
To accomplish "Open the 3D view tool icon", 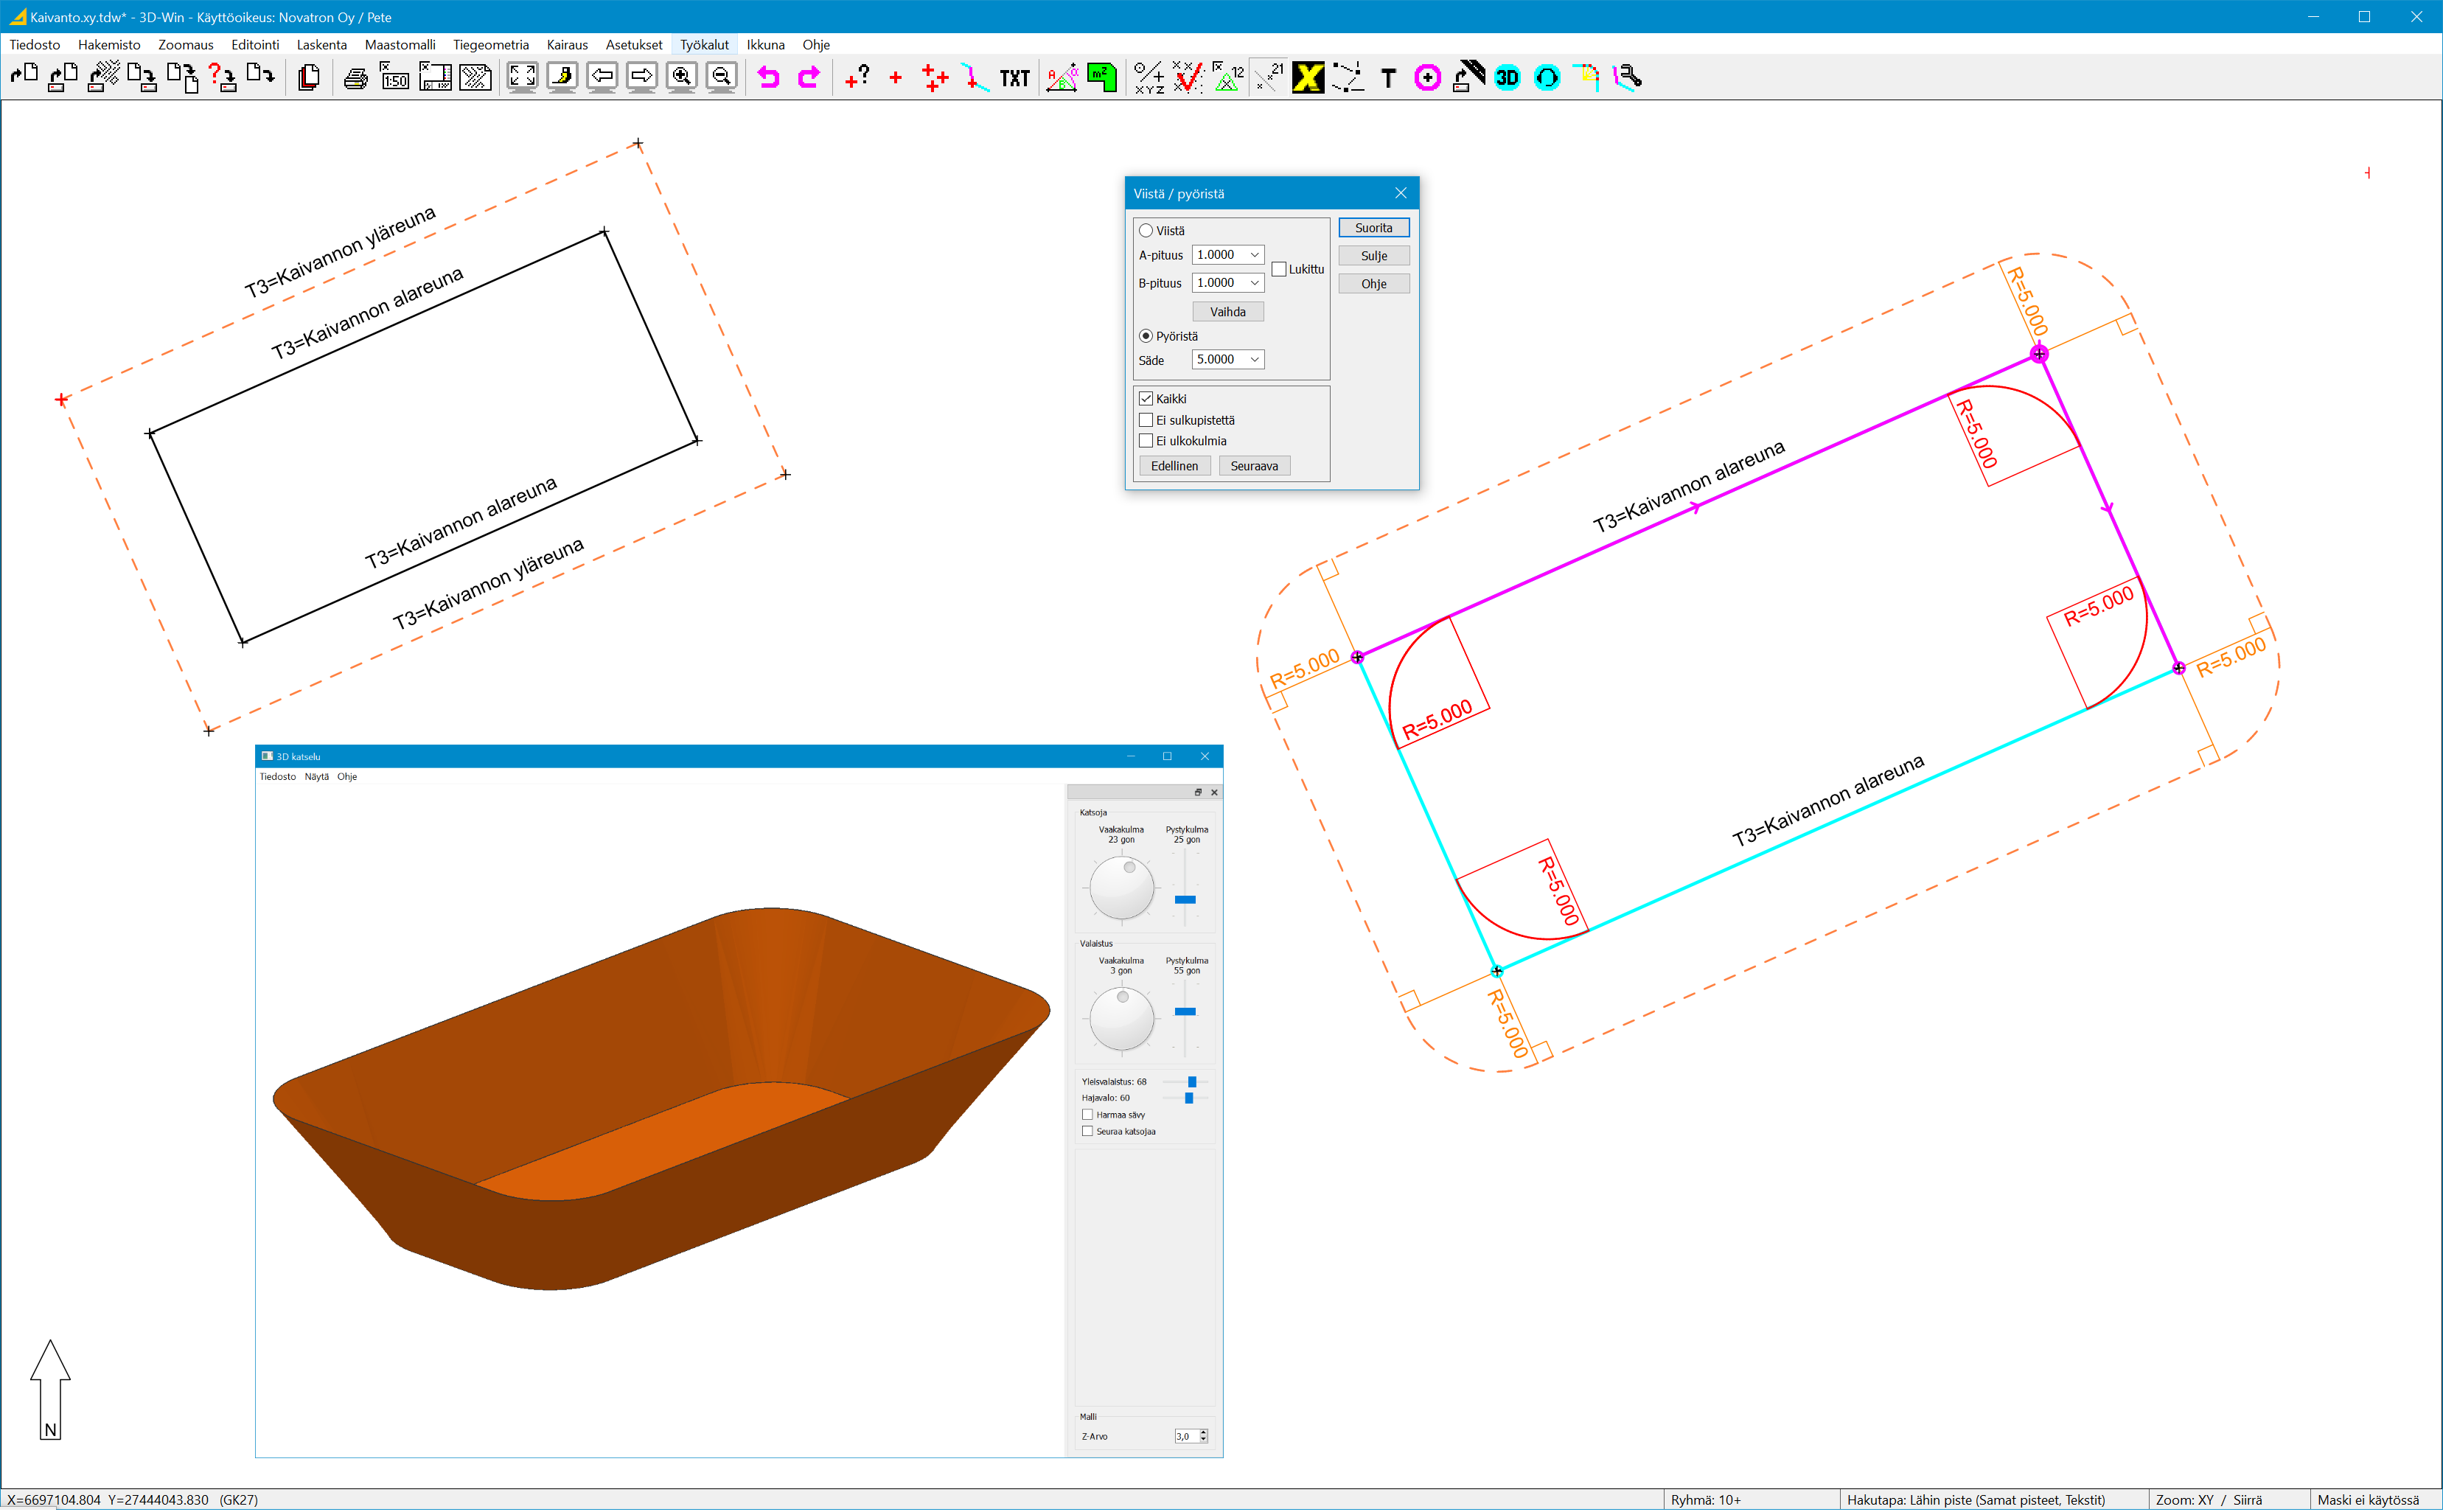I will pos(1506,78).
